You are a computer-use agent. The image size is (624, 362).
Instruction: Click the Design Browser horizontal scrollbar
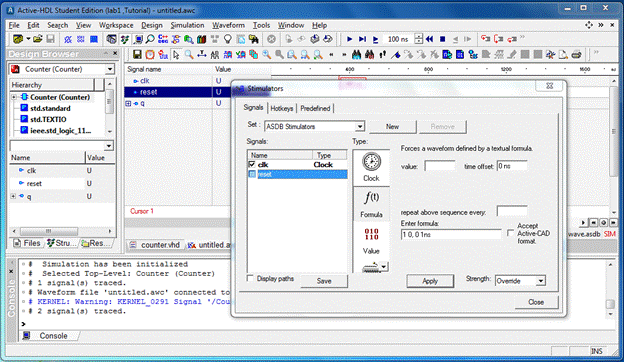[62, 231]
